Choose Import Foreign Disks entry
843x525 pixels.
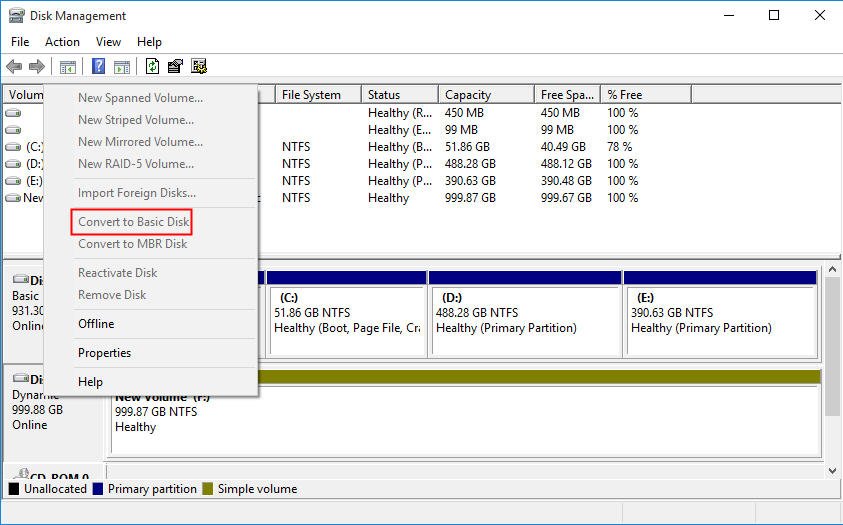pos(137,193)
